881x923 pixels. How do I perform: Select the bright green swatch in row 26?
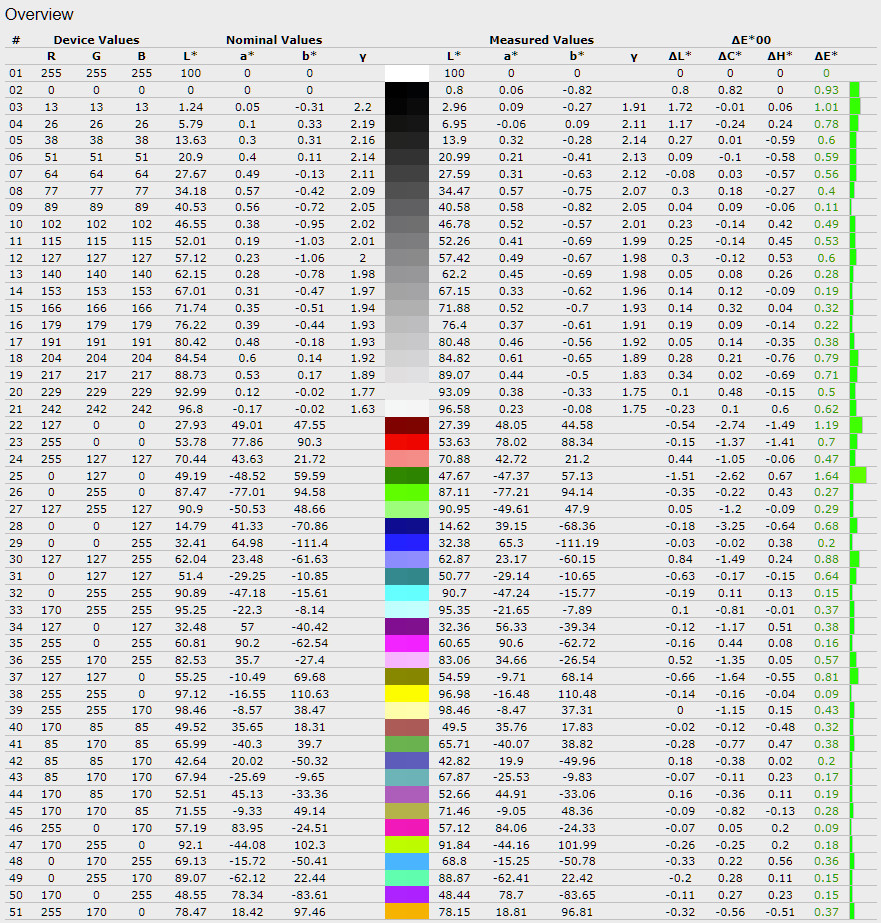coord(407,493)
